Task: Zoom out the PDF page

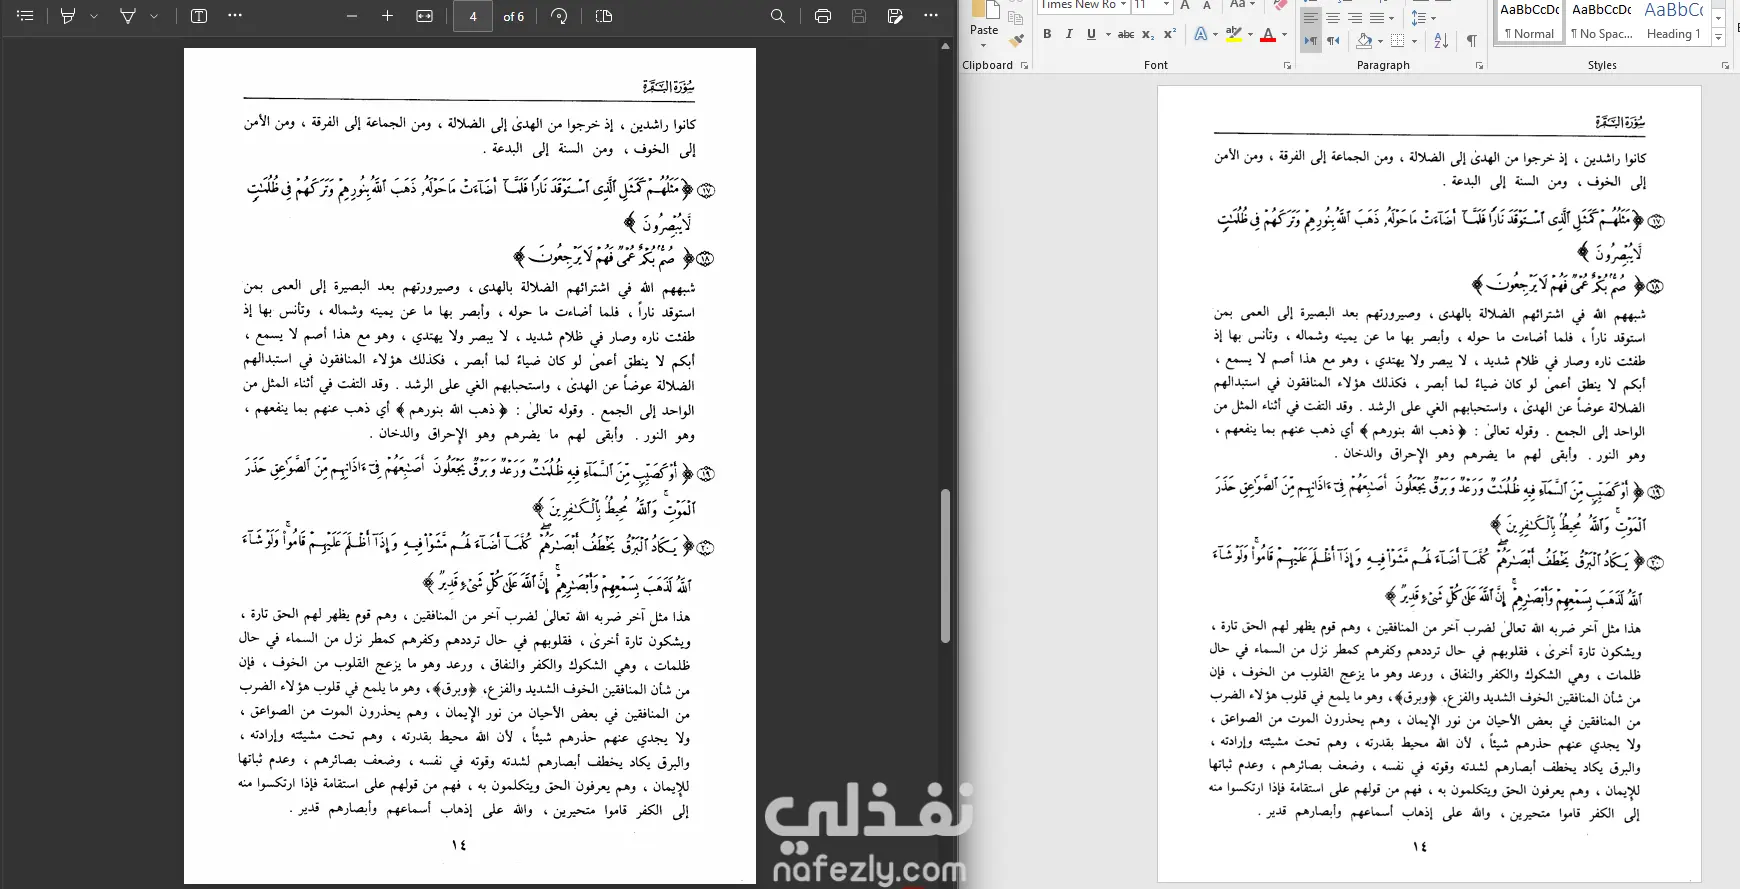Action: coord(352,16)
